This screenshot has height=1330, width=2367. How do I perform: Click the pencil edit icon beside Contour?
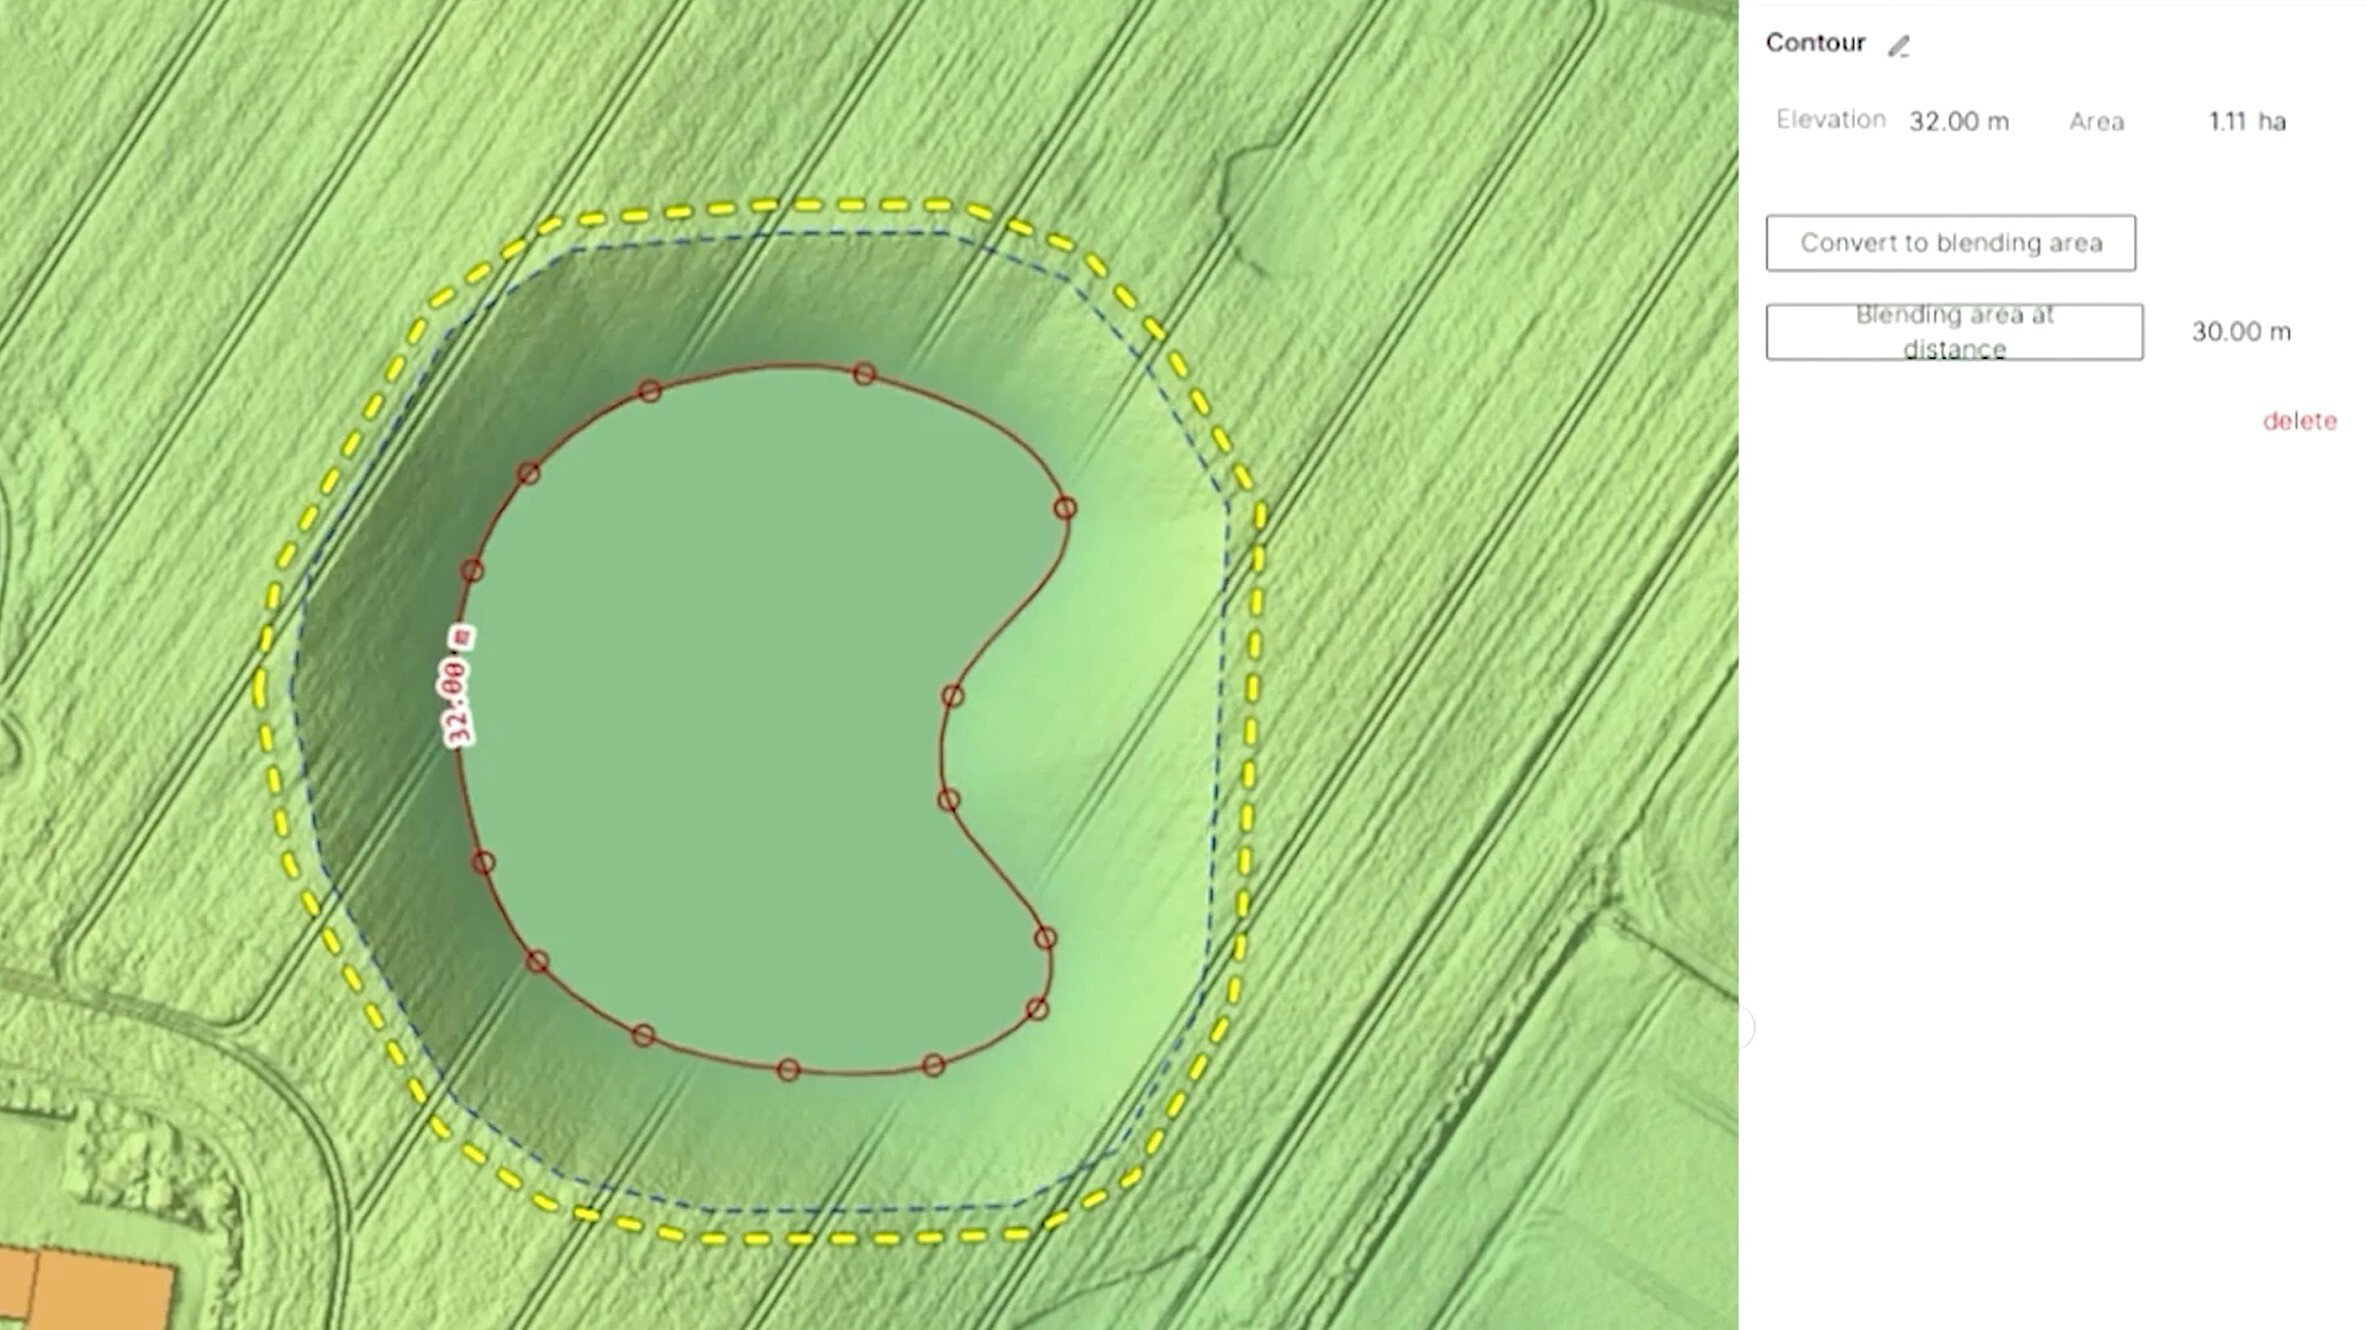tap(1898, 46)
